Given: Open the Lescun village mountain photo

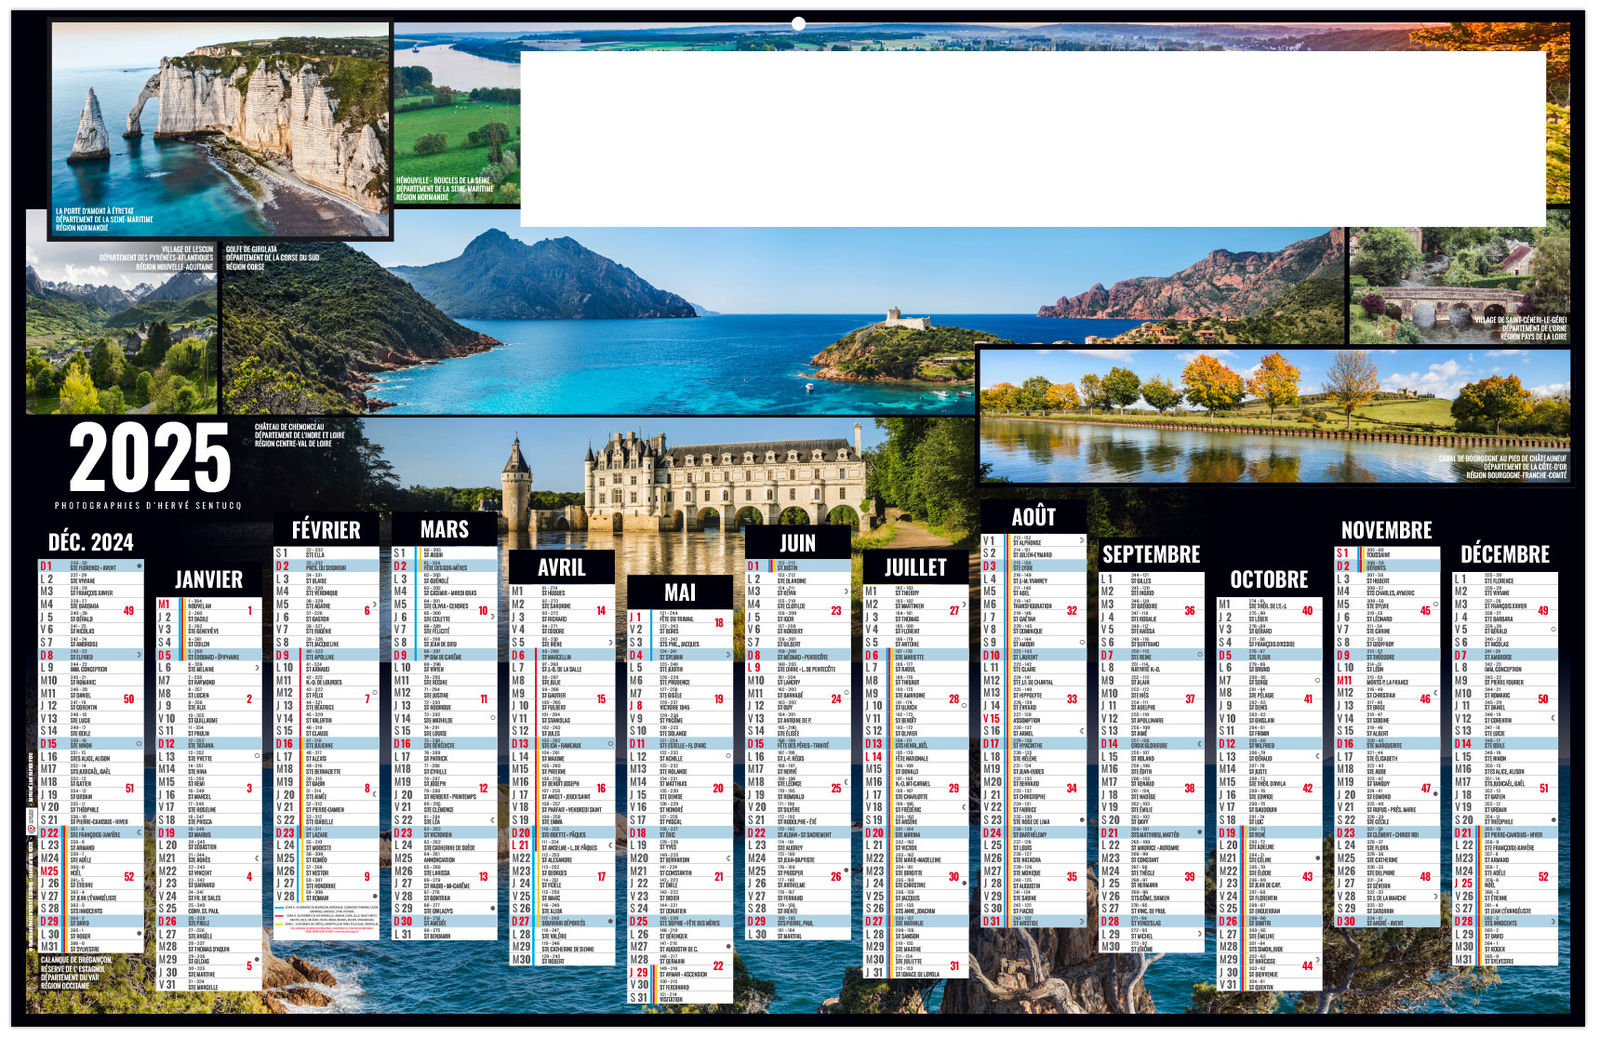Looking at the screenshot, I should pos(121,328).
